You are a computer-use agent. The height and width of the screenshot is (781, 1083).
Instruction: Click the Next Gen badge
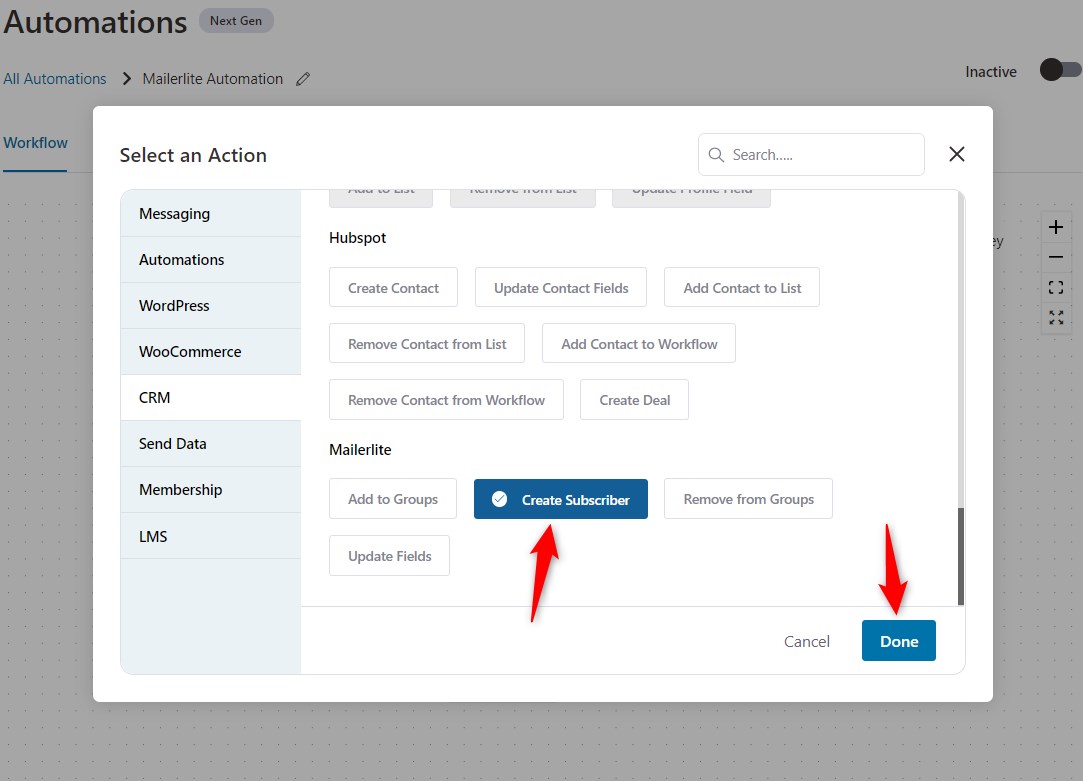tap(236, 21)
